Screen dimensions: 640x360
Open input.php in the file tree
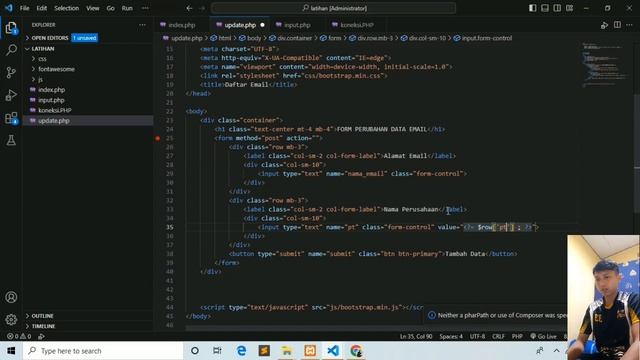coord(88,100)
